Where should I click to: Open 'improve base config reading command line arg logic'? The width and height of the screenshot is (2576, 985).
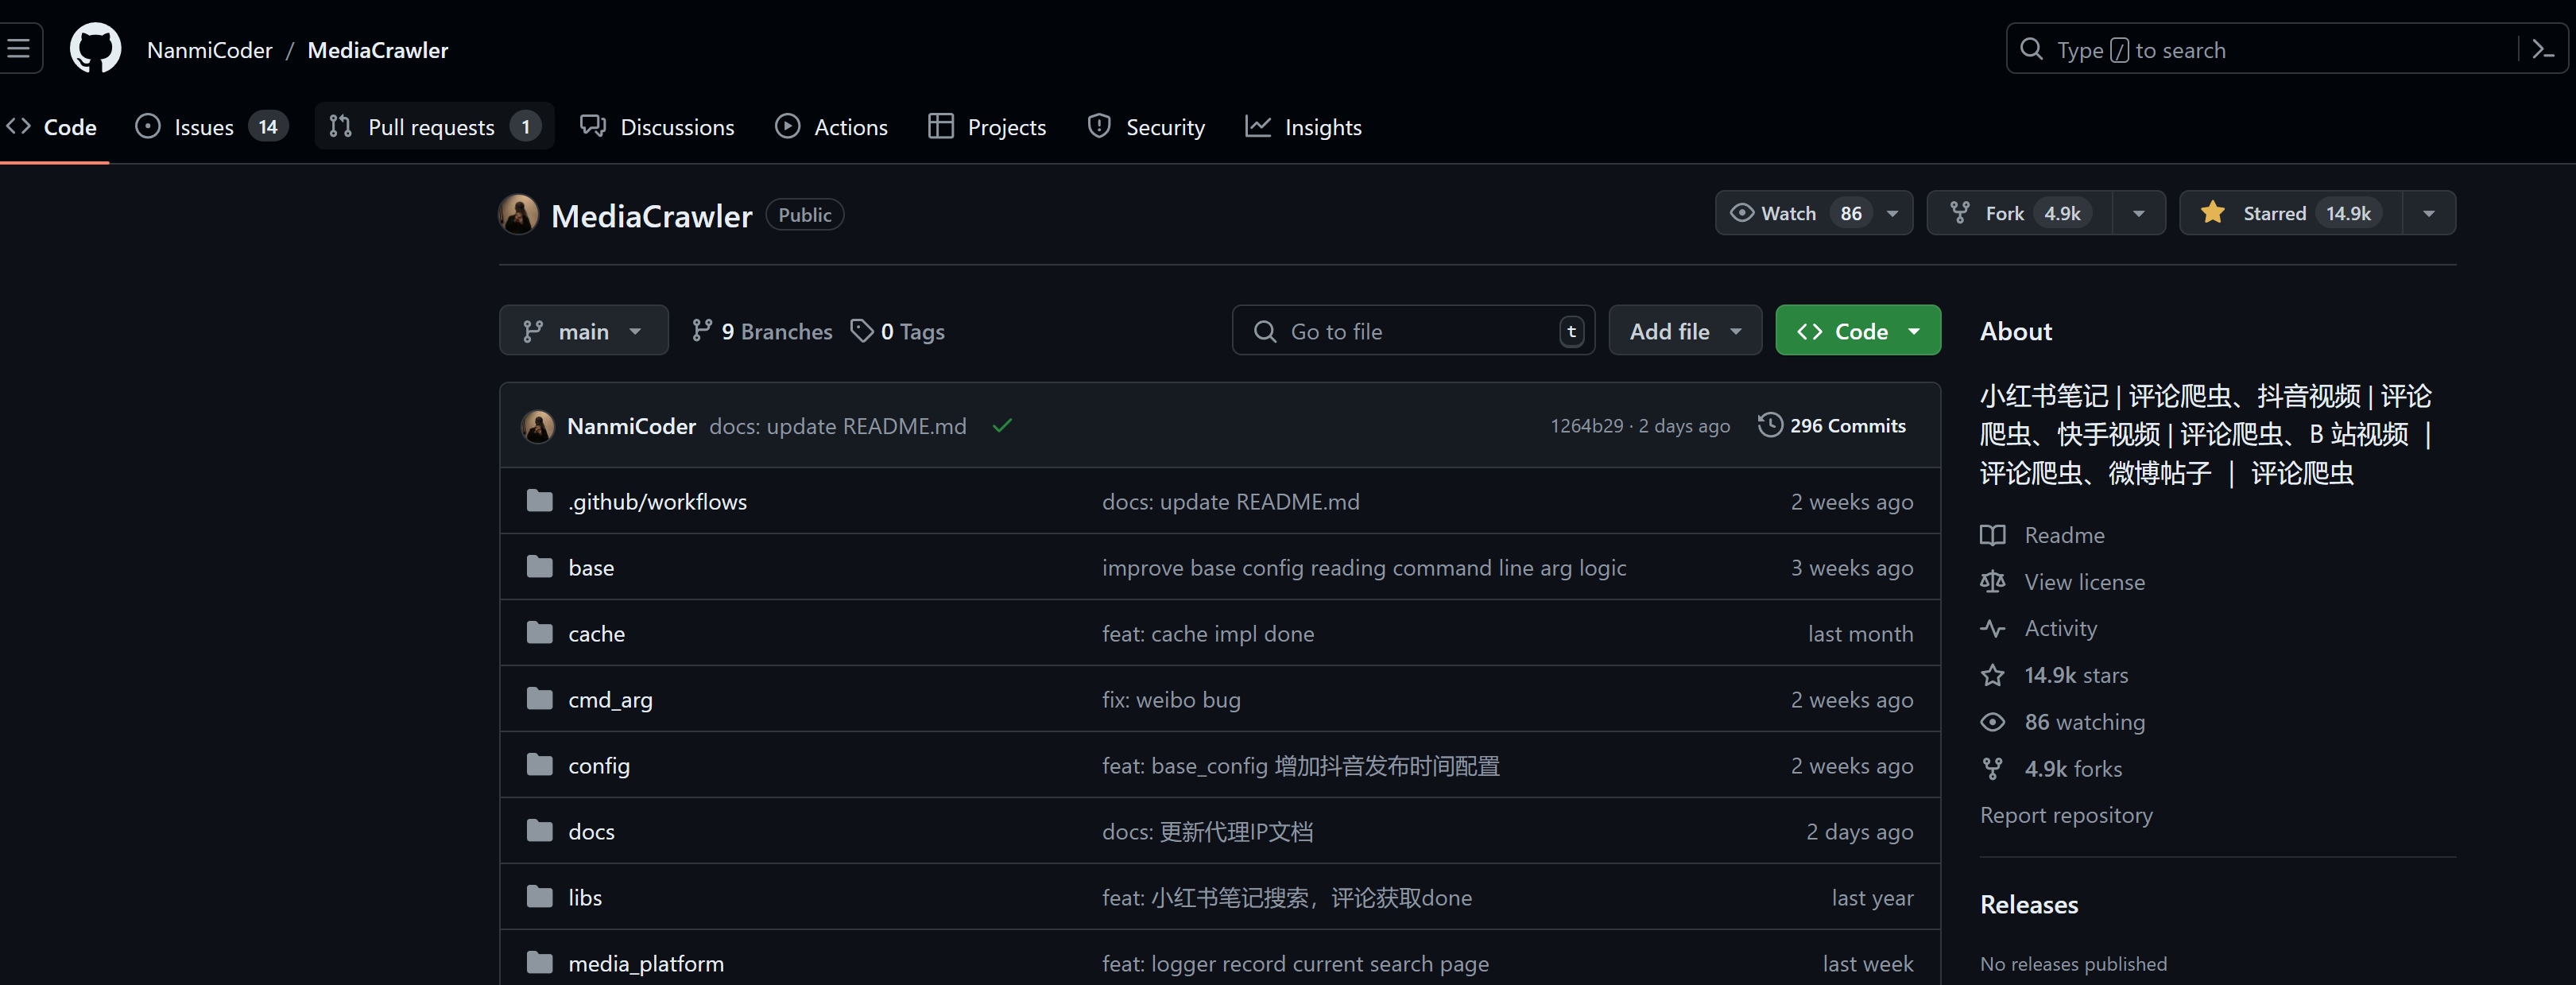[1364, 567]
